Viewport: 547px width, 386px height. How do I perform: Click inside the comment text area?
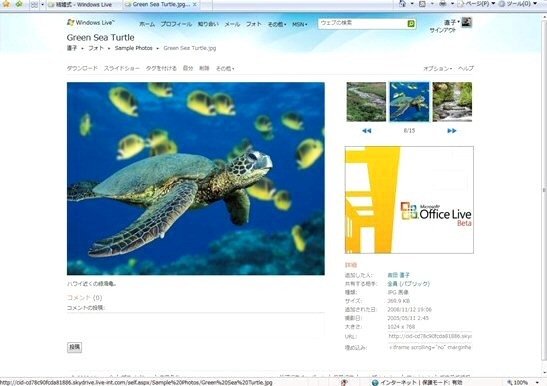pos(196,326)
